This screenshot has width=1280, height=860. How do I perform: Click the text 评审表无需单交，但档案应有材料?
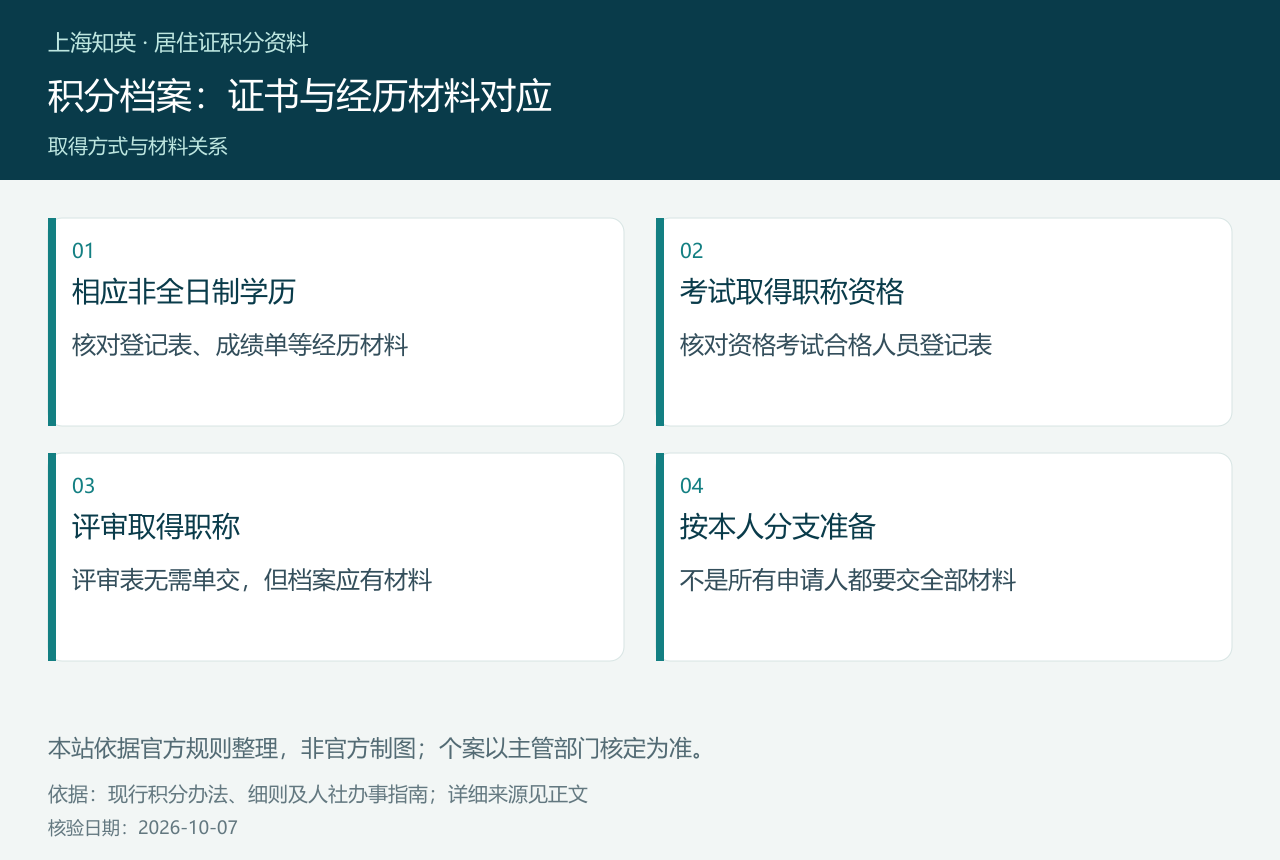click(x=252, y=580)
